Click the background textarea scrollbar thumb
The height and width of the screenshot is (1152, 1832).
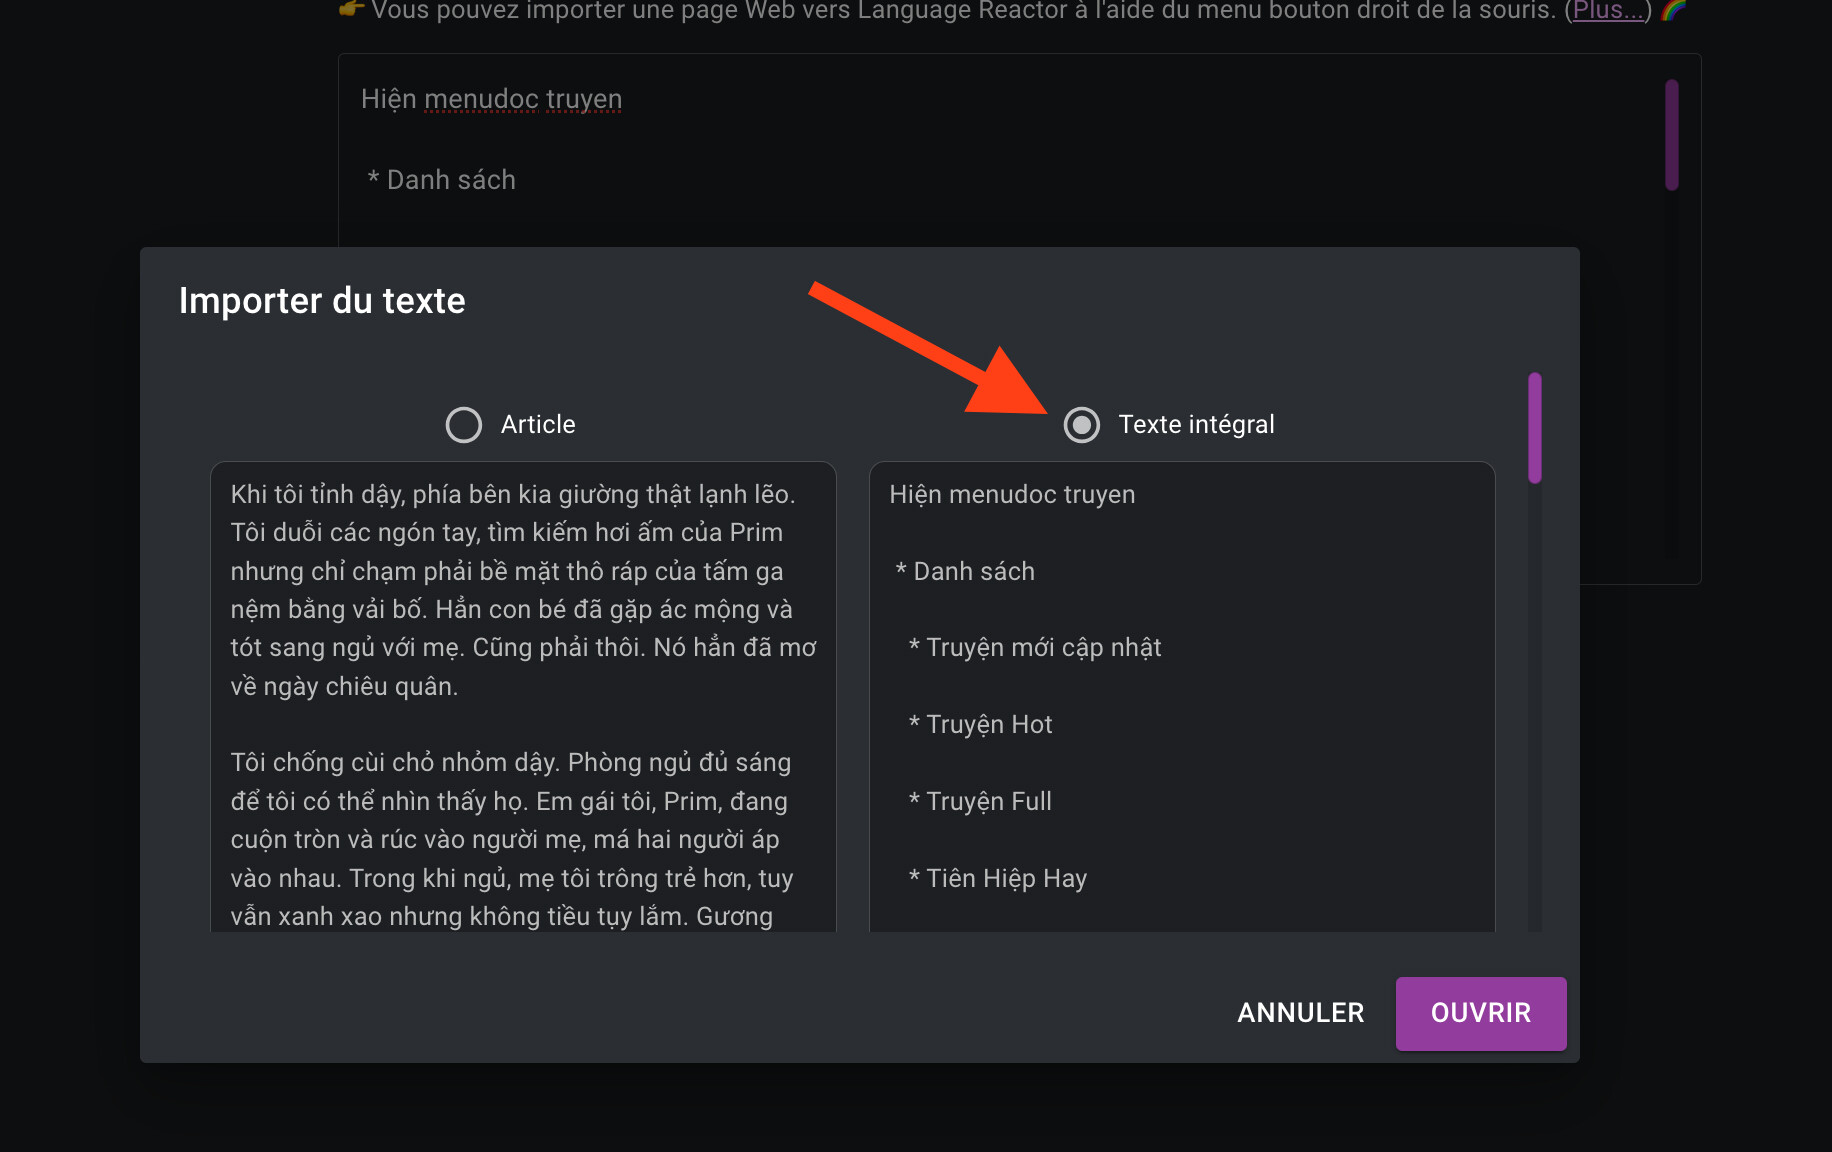click(1672, 135)
